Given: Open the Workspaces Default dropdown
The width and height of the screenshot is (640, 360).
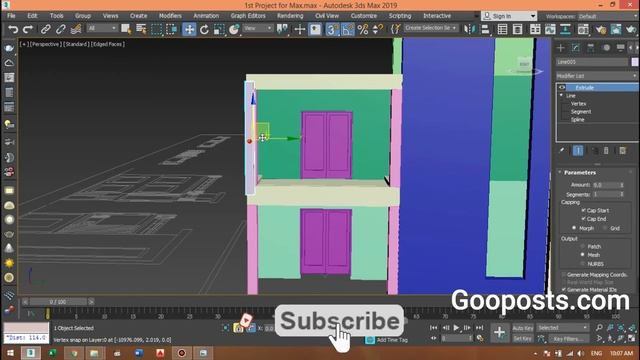Looking at the screenshot, I should [x=608, y=16].
